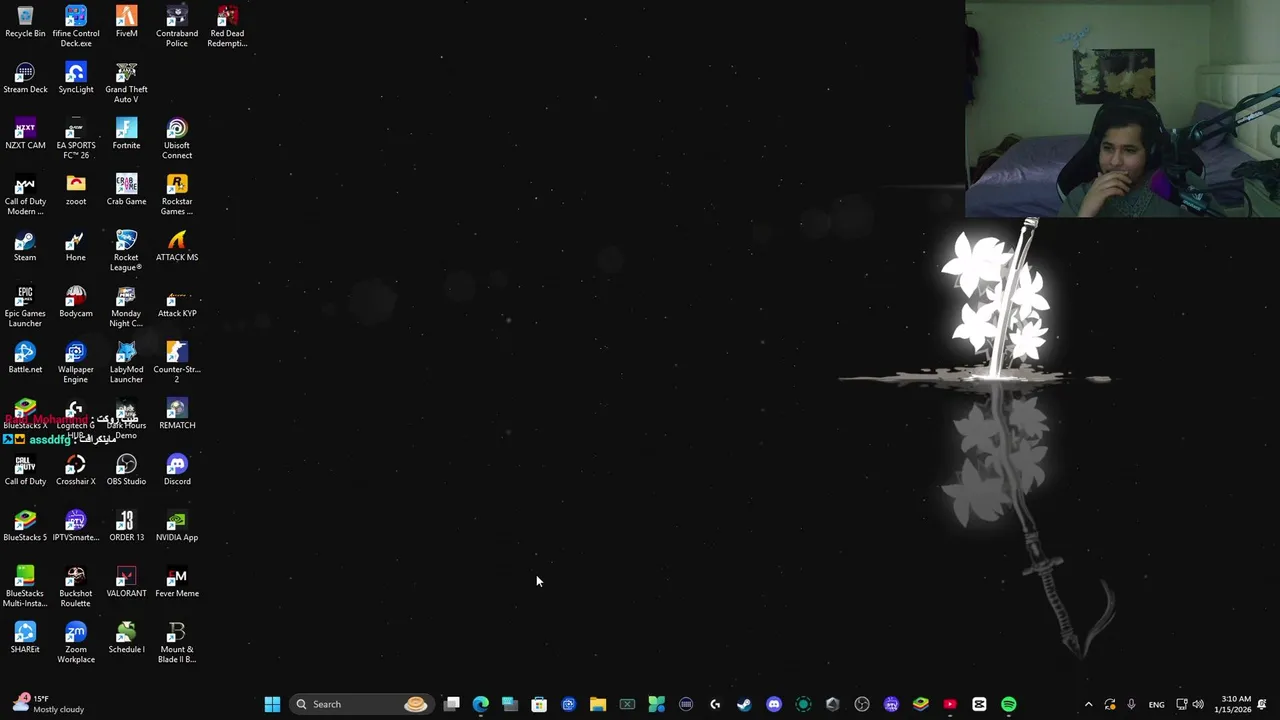Launch BlueStacks Multi-Instance shortcut
Screen dimensions: 1280x720
(x=25, y=587)
